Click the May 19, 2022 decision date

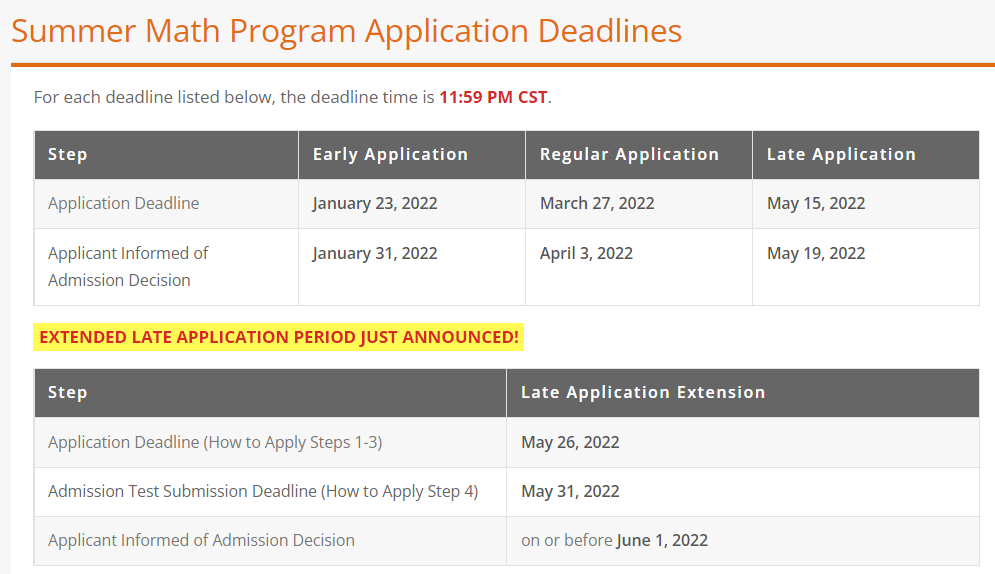(816, 253)
